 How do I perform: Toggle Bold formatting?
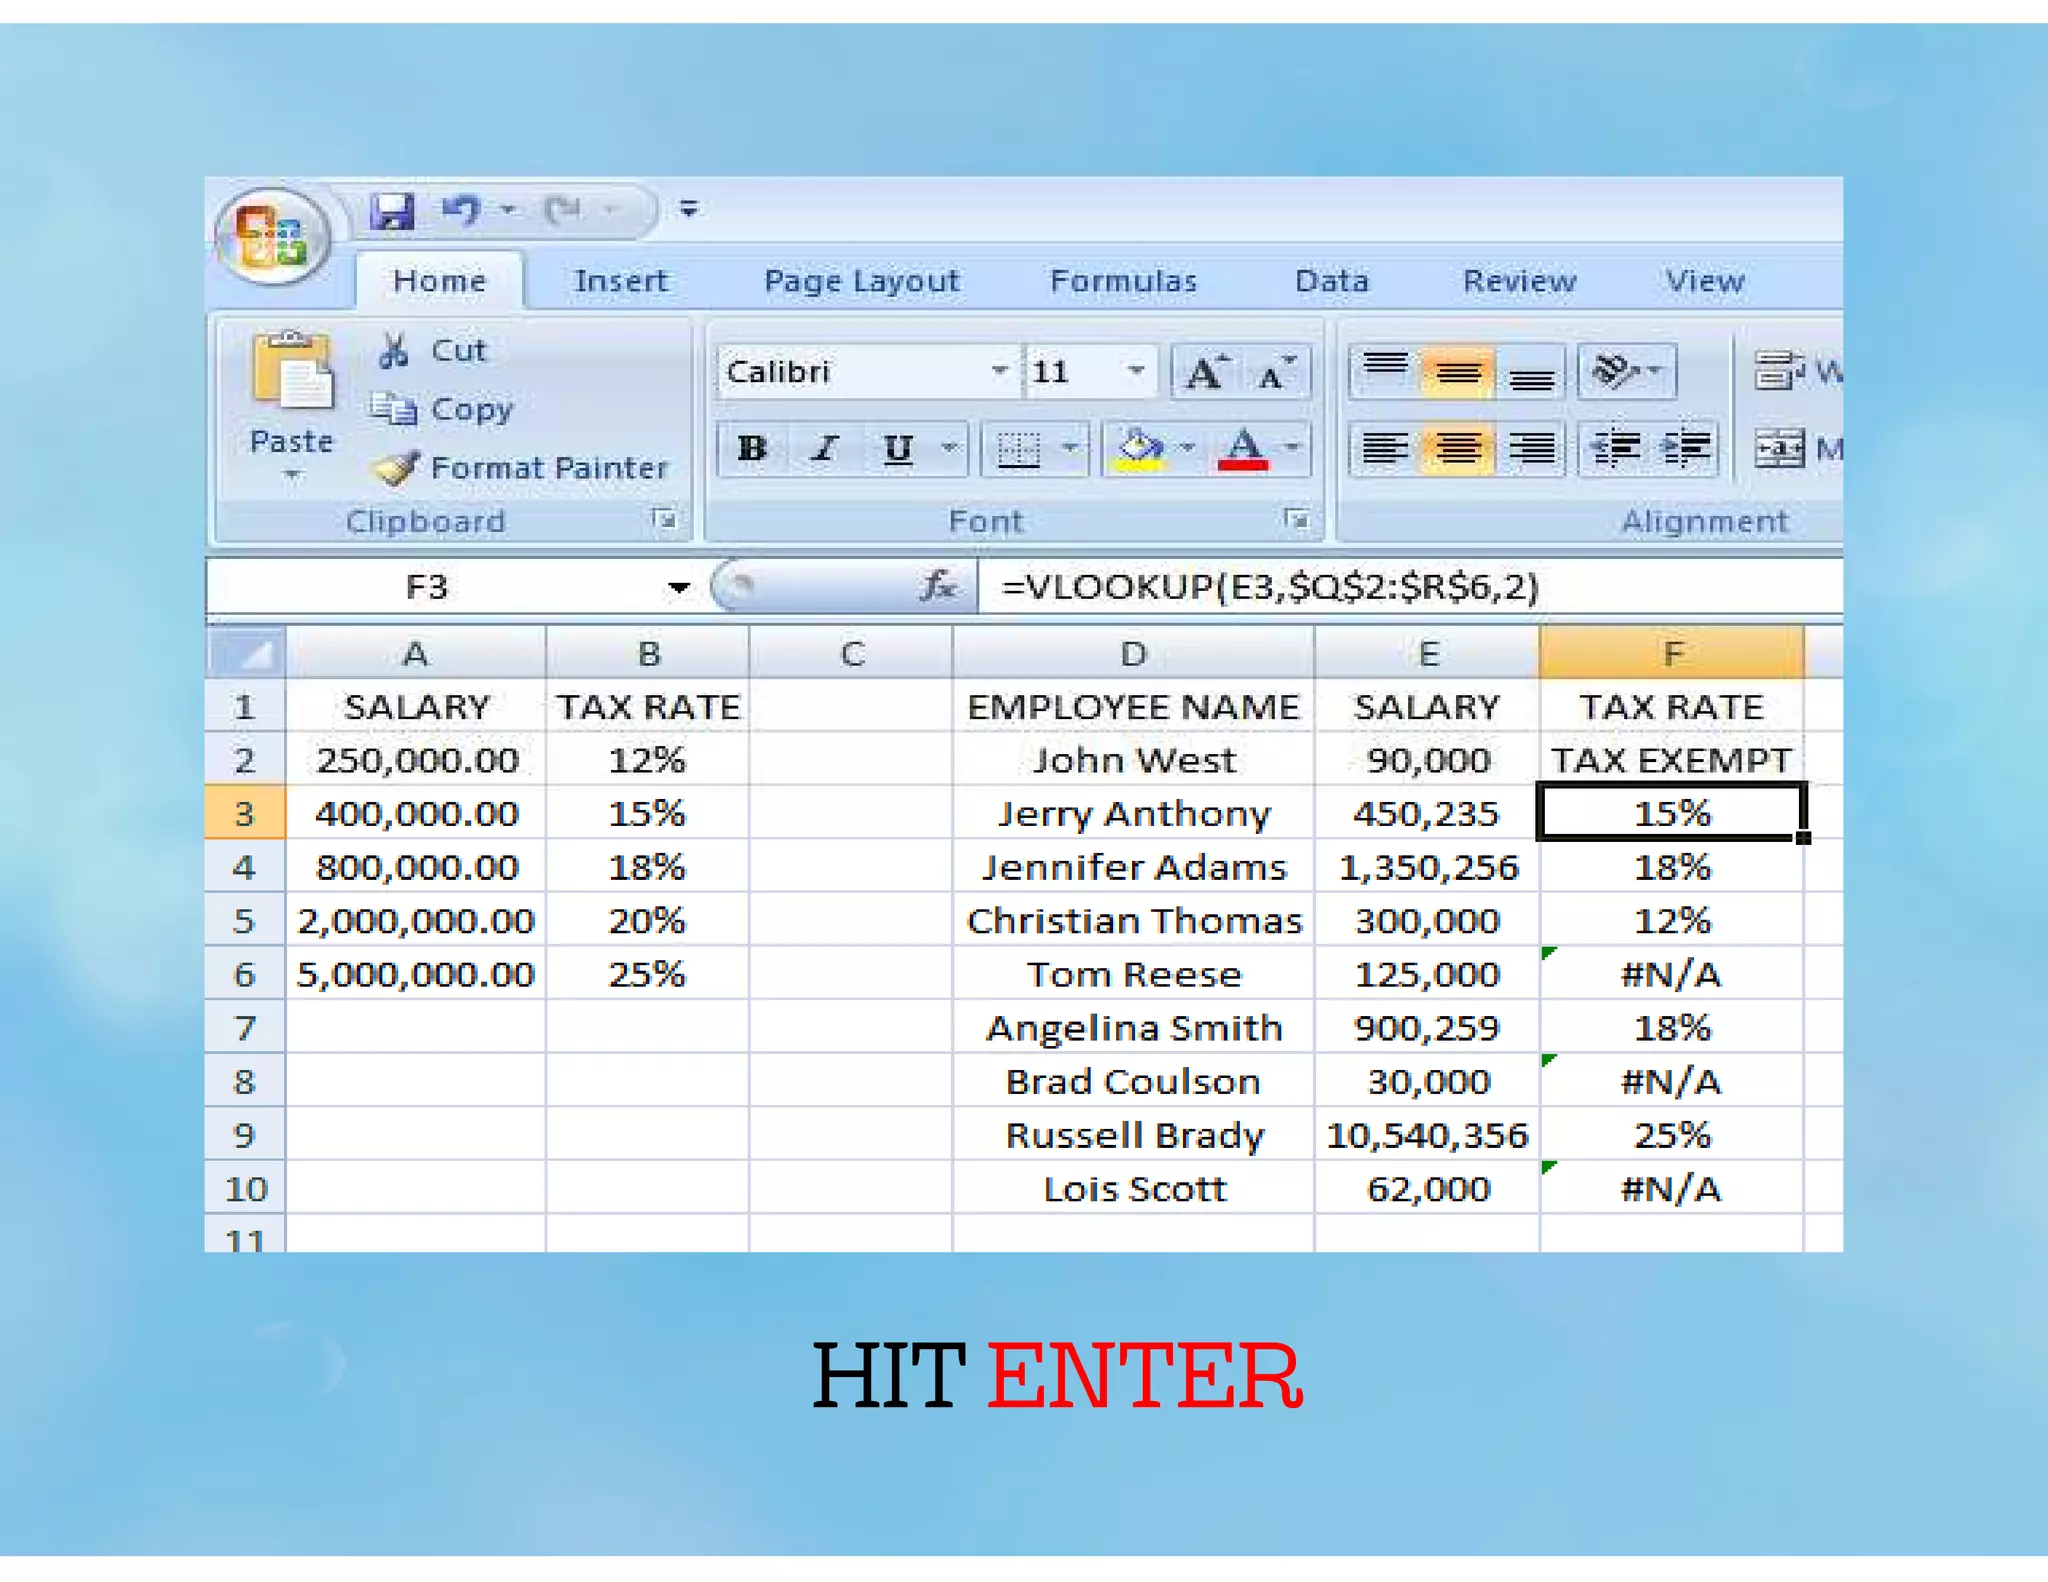[752, 448]
